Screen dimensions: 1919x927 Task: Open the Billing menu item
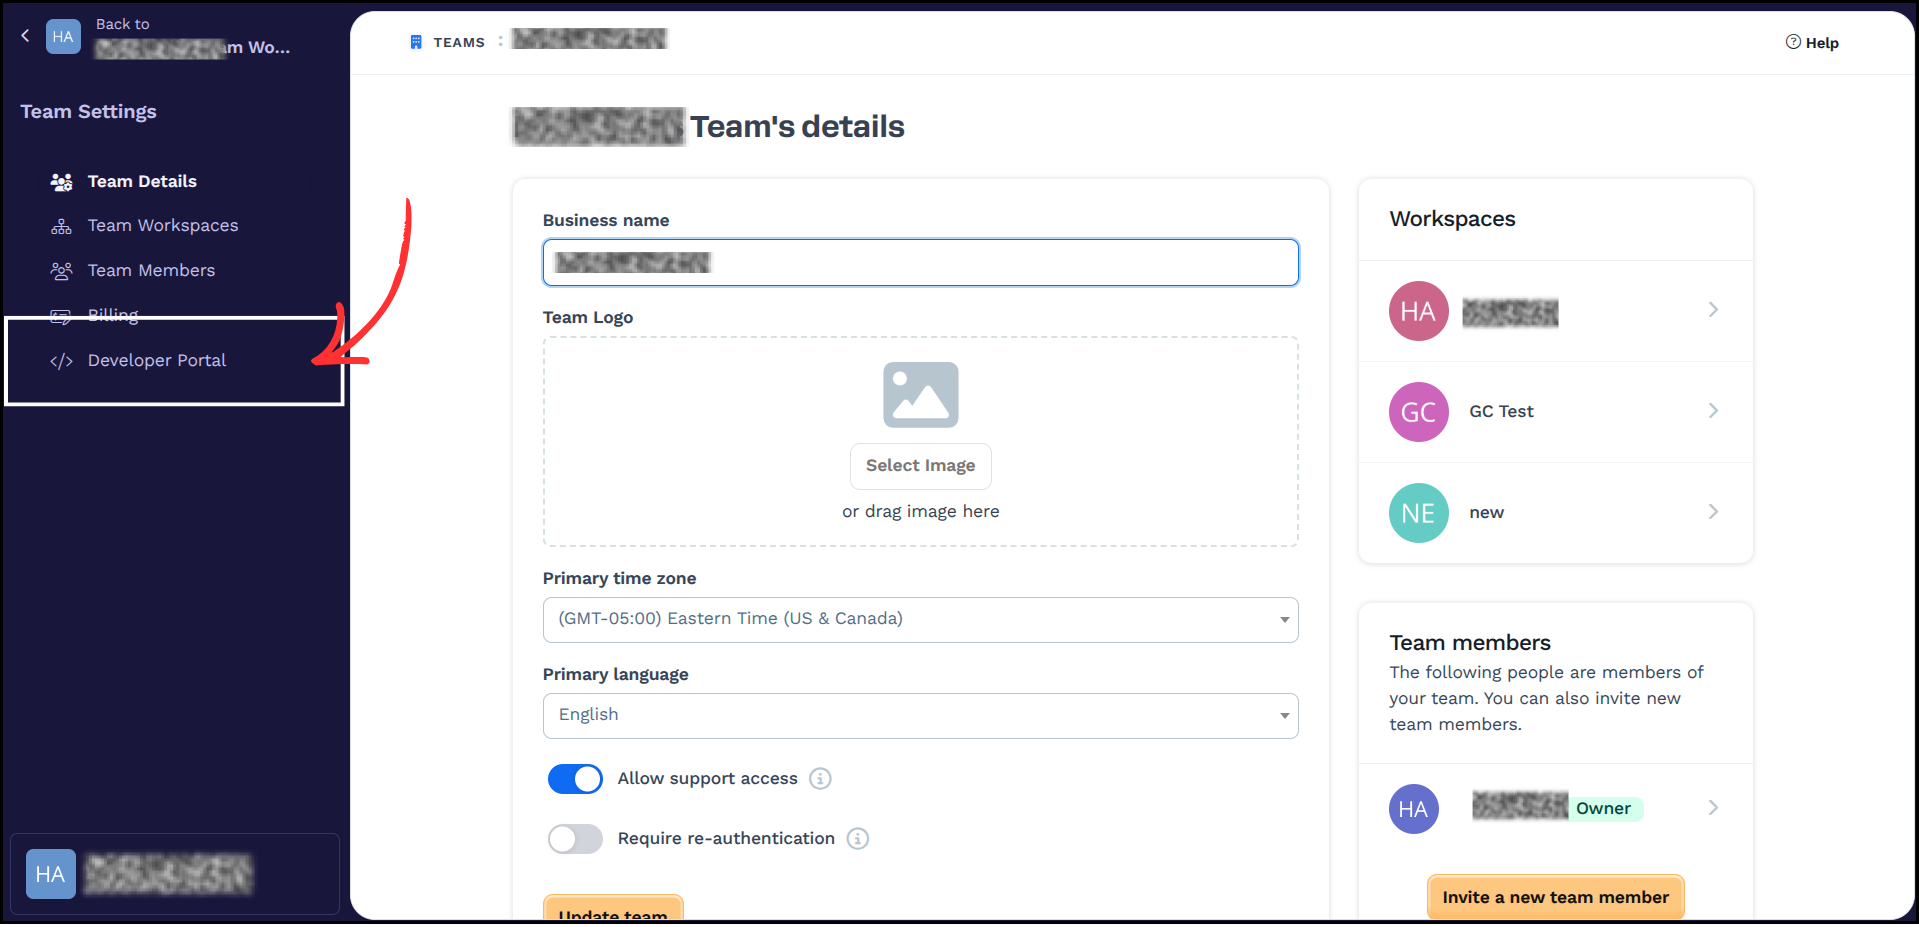(113, 314)
